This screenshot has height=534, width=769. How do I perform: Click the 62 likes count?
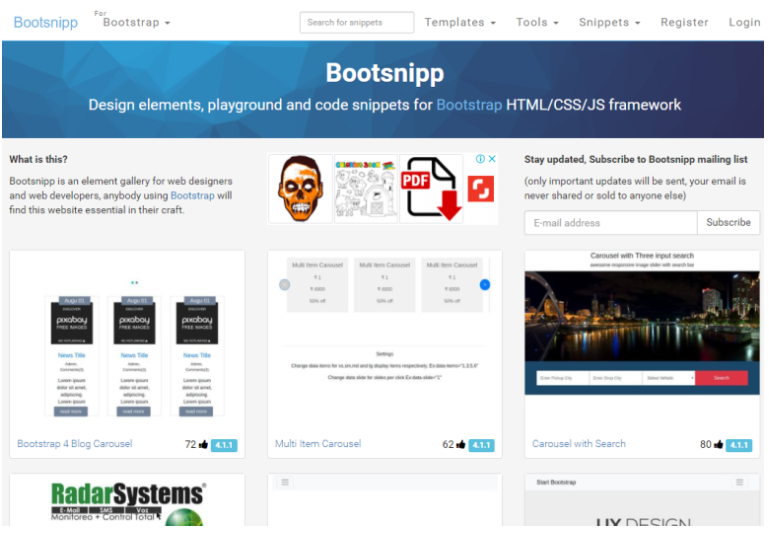[448, 445]
